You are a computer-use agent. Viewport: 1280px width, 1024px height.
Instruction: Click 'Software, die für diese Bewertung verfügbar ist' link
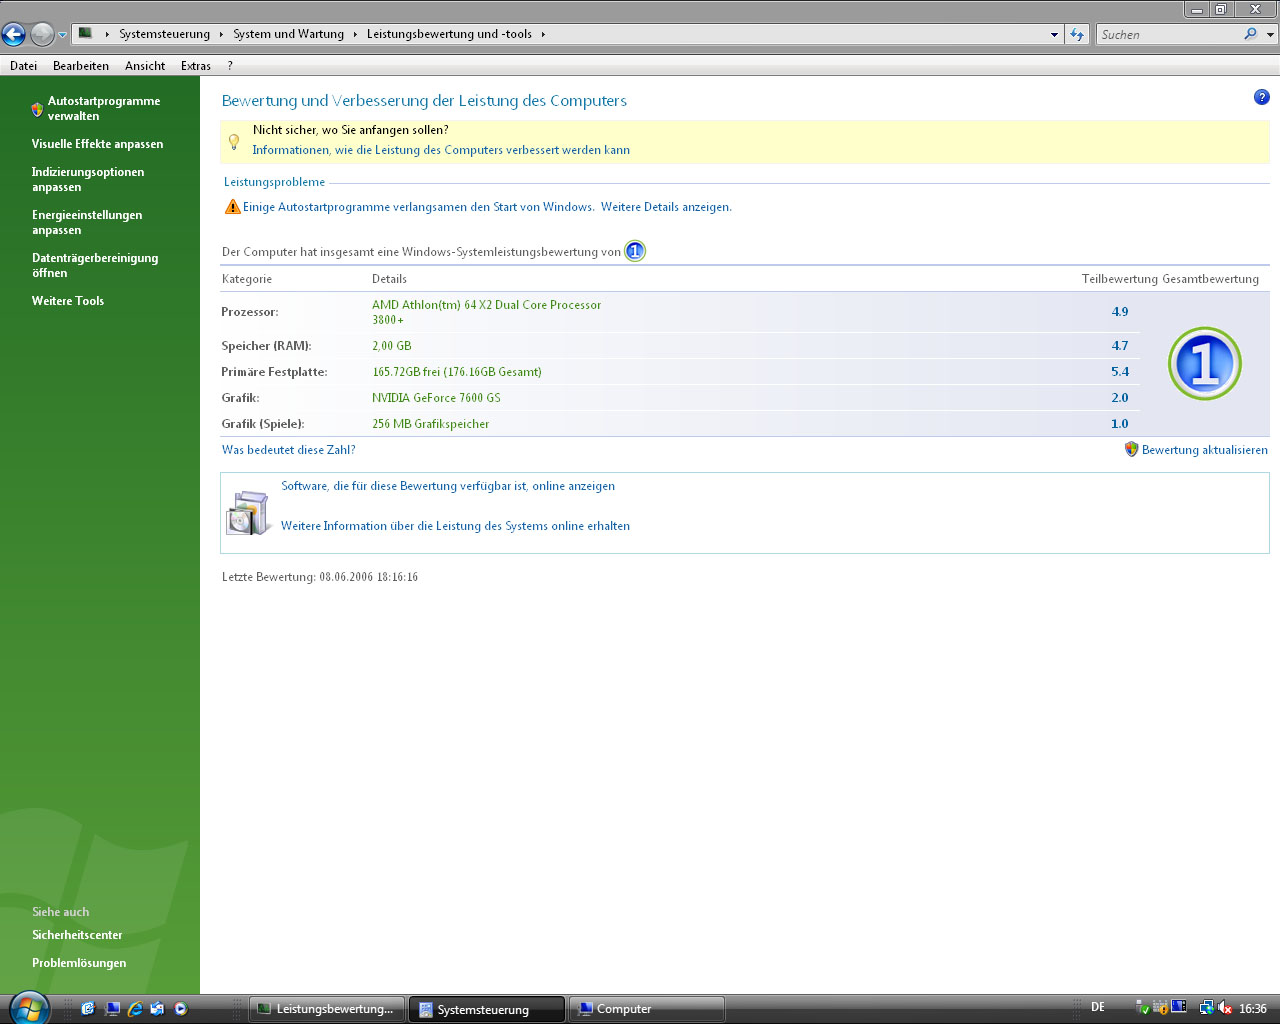(448, 486)
